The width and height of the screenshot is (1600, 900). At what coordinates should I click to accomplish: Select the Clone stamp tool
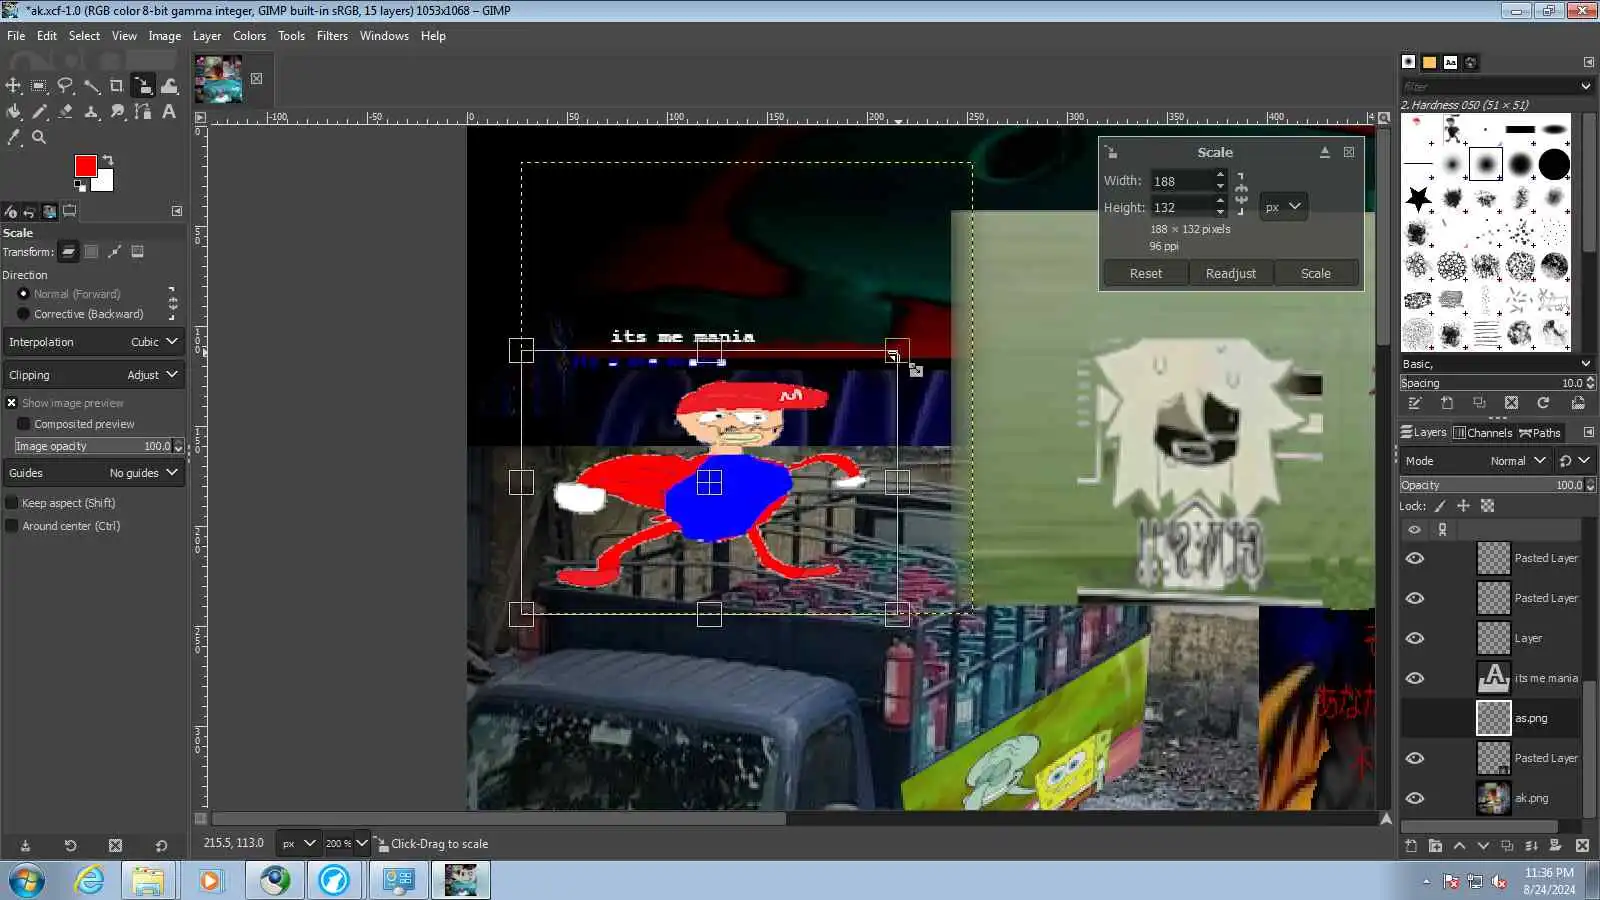(x=91, y=112)
